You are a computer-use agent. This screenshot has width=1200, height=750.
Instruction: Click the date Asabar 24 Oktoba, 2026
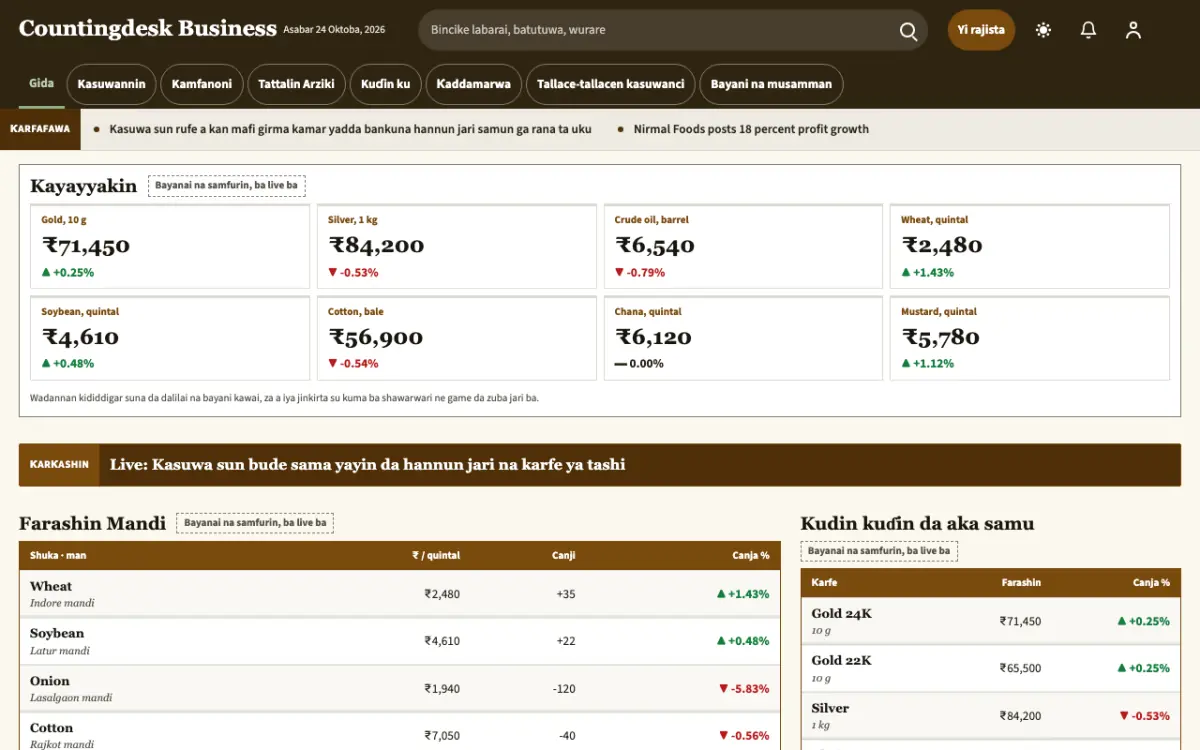[334, 30]
